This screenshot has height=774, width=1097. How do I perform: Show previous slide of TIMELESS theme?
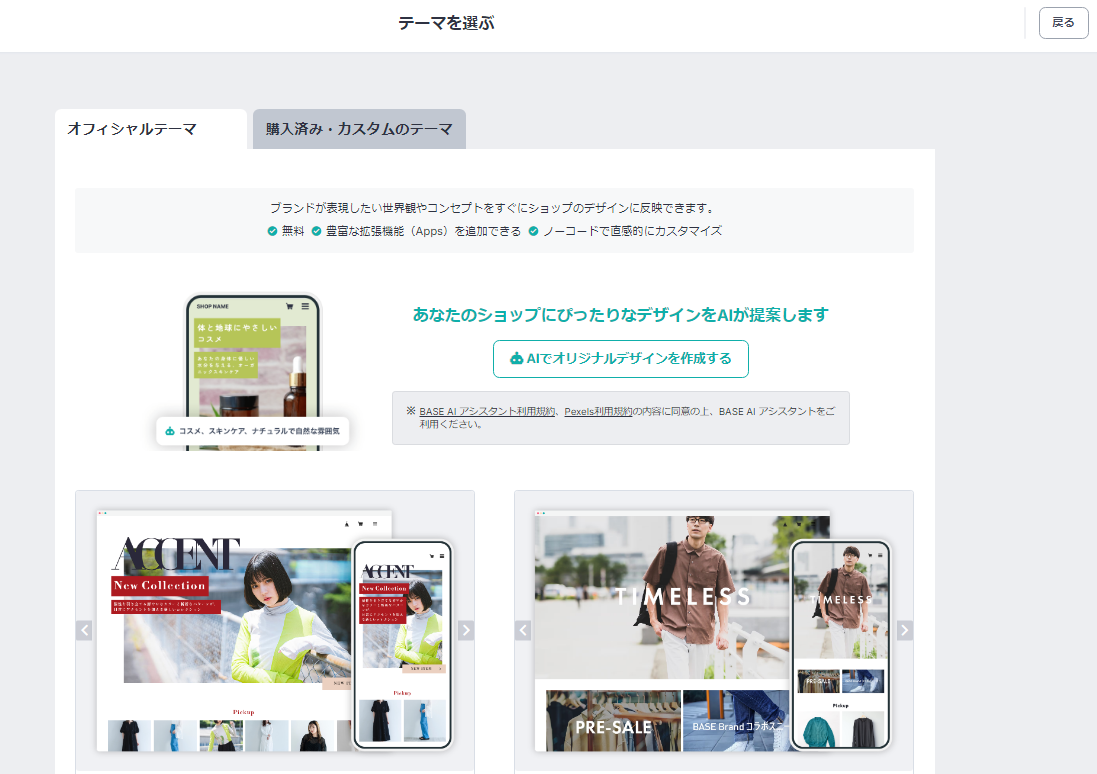pyautogui.click(x=523, y=631)
